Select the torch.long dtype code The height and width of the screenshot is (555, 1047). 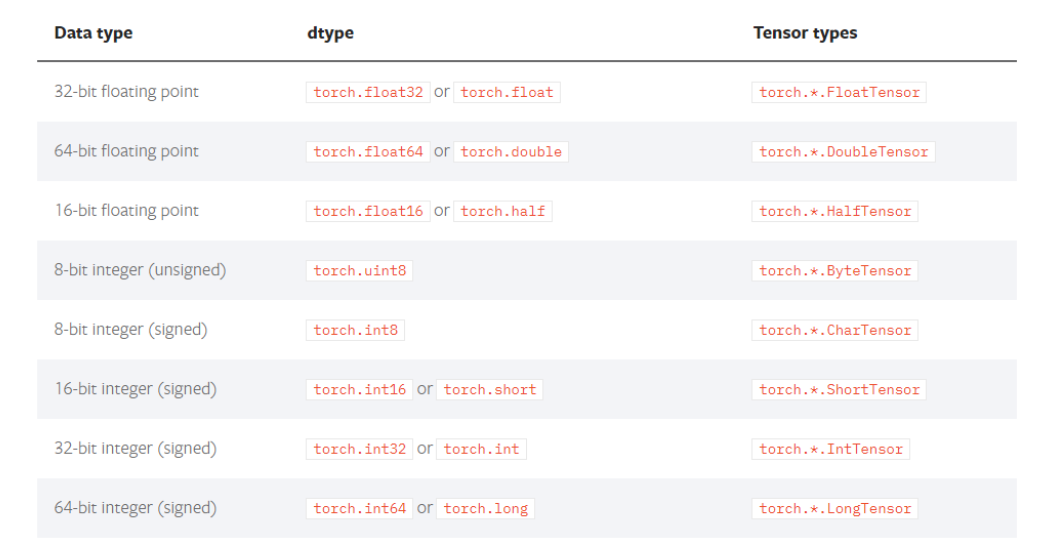tap(486, 508)
